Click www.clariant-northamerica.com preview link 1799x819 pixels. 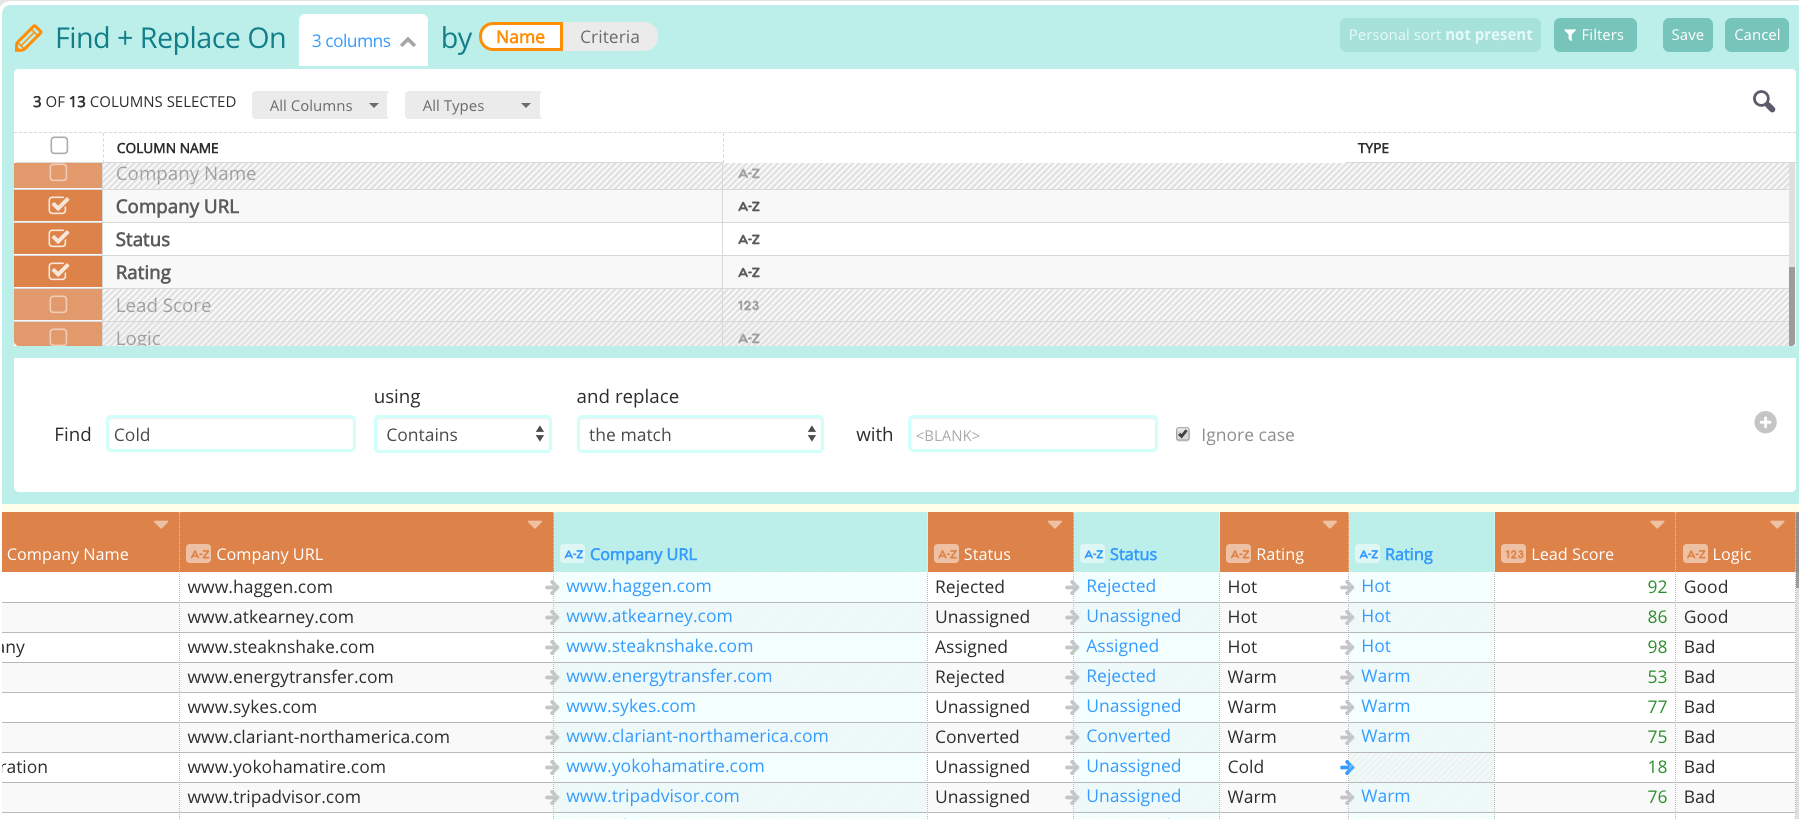click(x=697, y=736)
